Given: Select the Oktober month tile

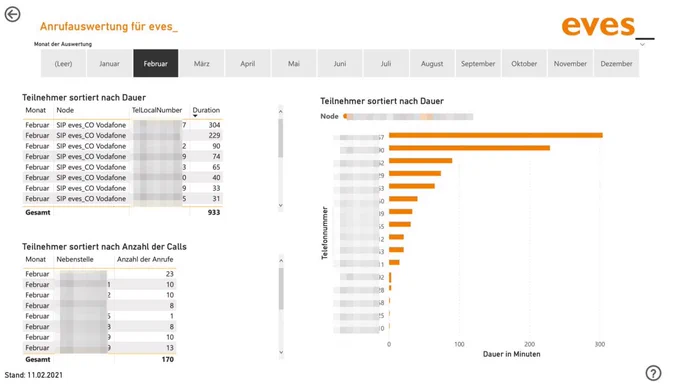Looking at the screenshot, I should coord(524,63).
